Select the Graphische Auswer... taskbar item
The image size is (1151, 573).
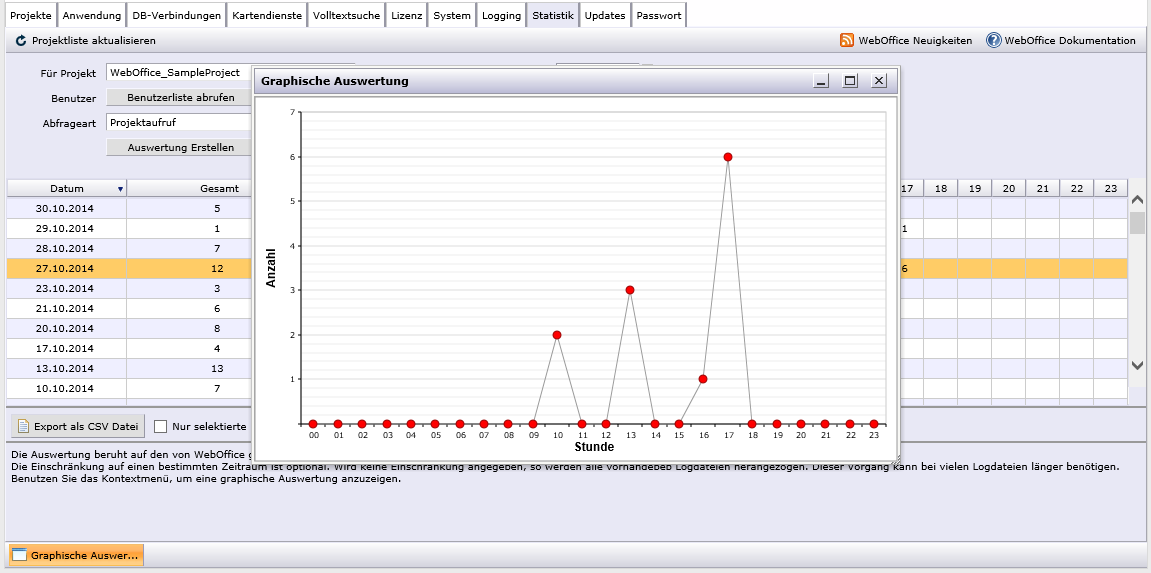(76, 555)
